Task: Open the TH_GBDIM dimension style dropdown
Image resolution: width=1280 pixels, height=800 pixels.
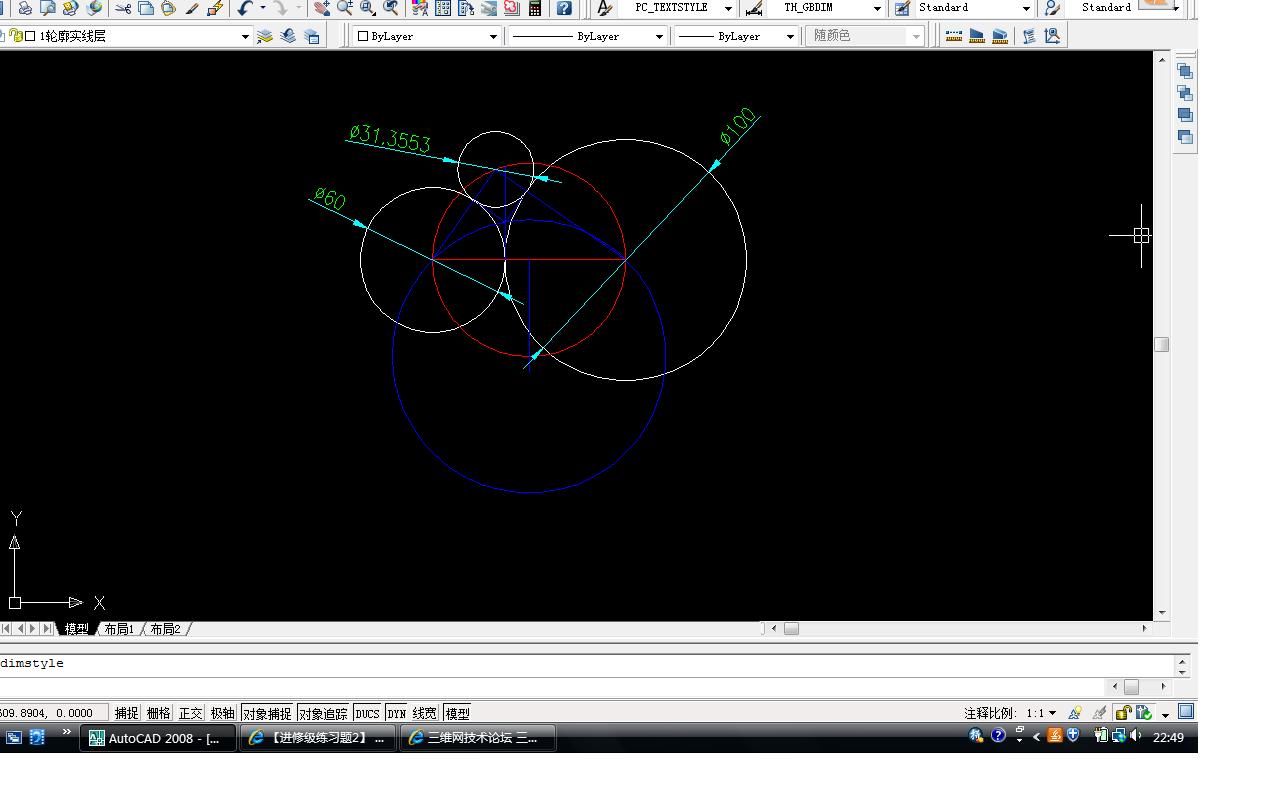Action: [877, 8]
